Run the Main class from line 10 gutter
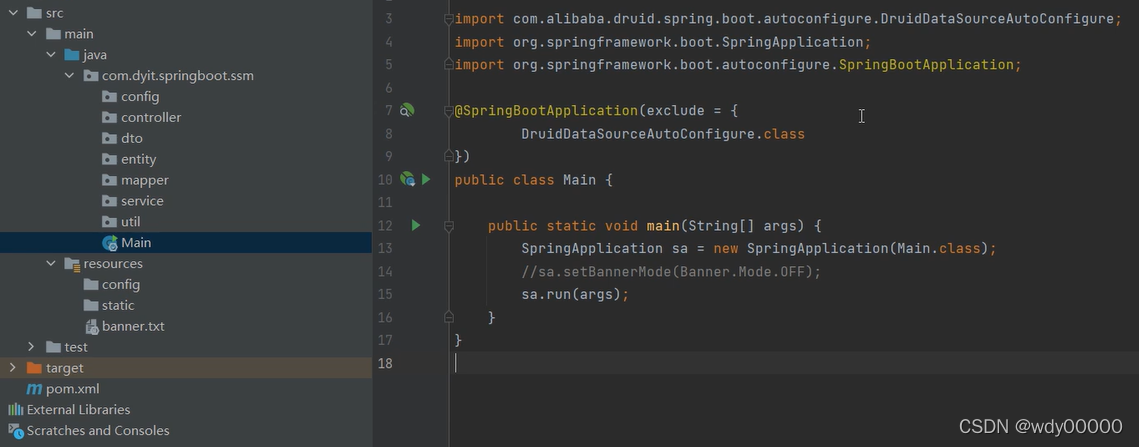 pos(426,180)
